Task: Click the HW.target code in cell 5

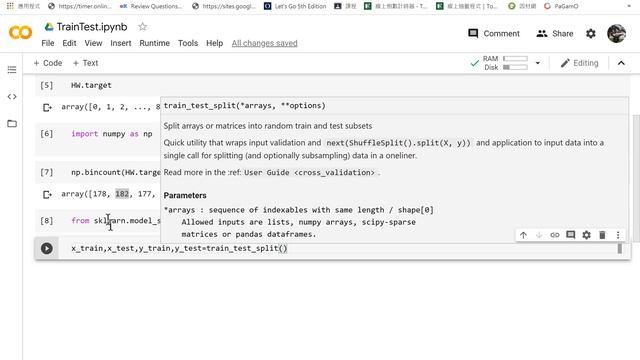Action: point(91,85)
